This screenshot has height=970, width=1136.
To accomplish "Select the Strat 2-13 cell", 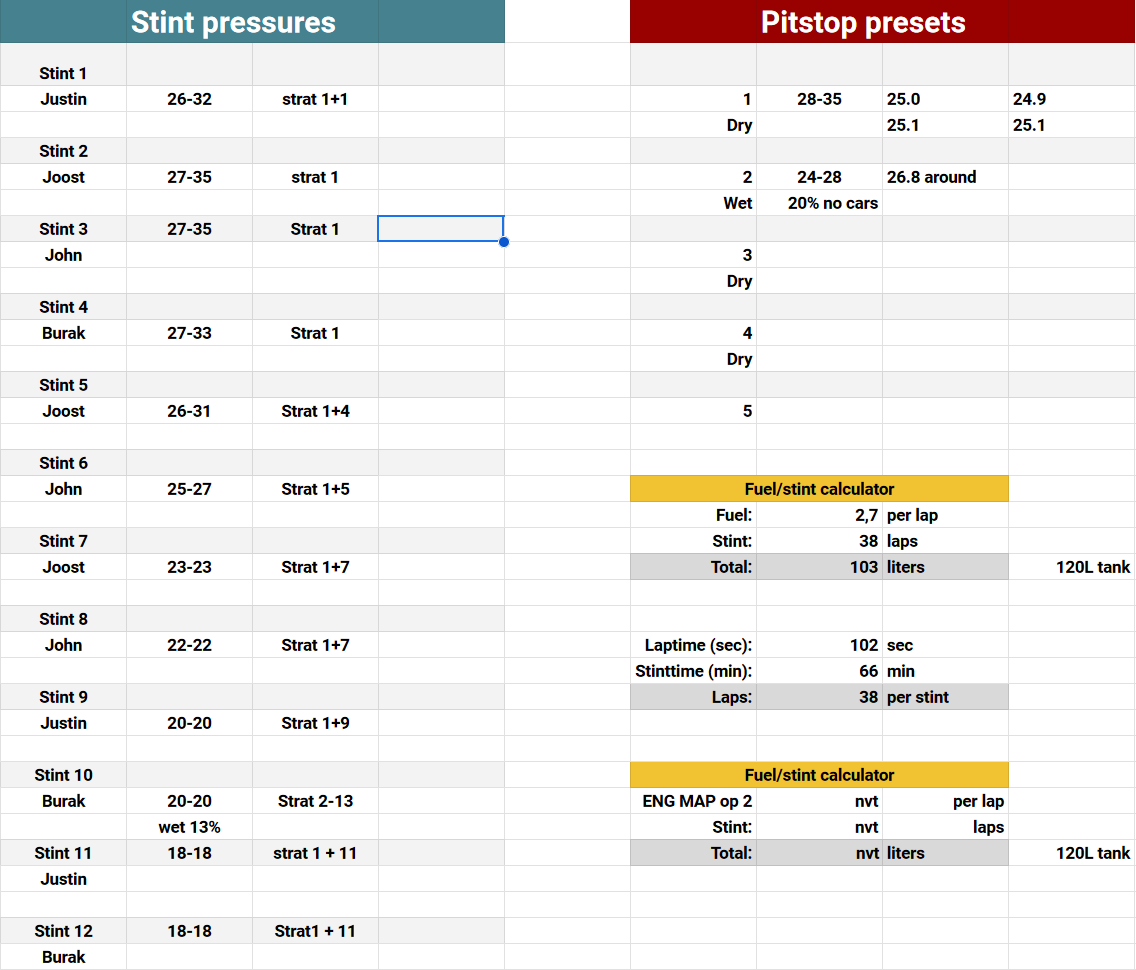I will pyautogui.click(x=315, y=801).
